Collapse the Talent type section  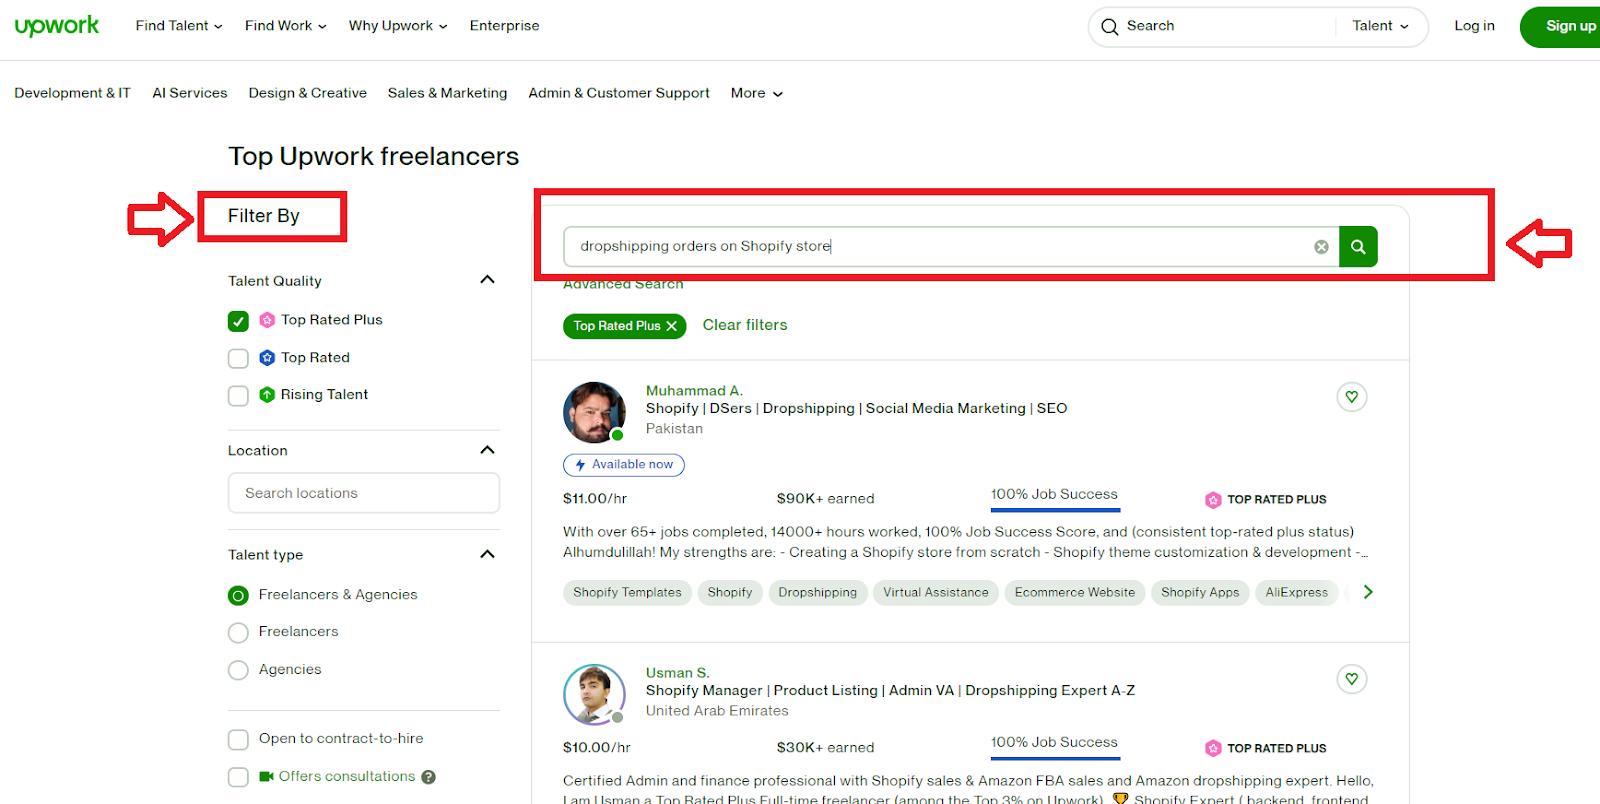tap(487, 554)
